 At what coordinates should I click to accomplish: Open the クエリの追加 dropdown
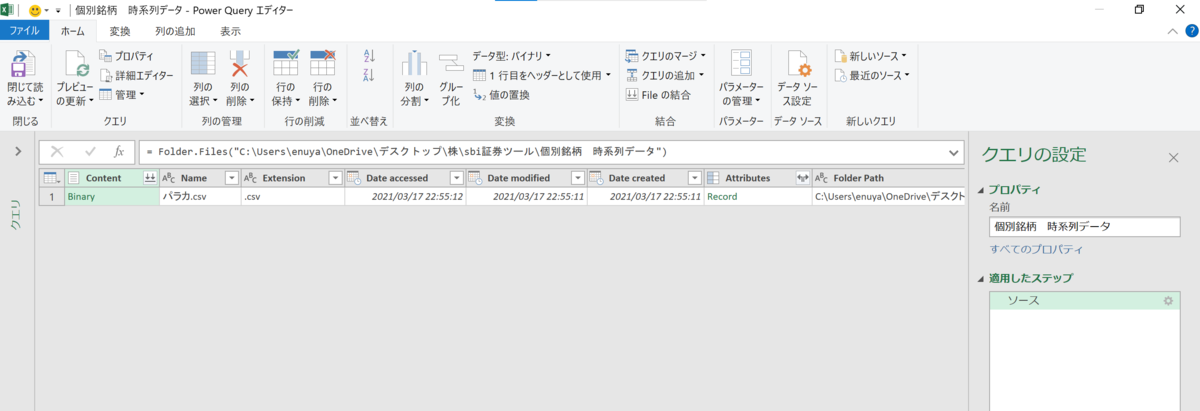tap(665, 75)
